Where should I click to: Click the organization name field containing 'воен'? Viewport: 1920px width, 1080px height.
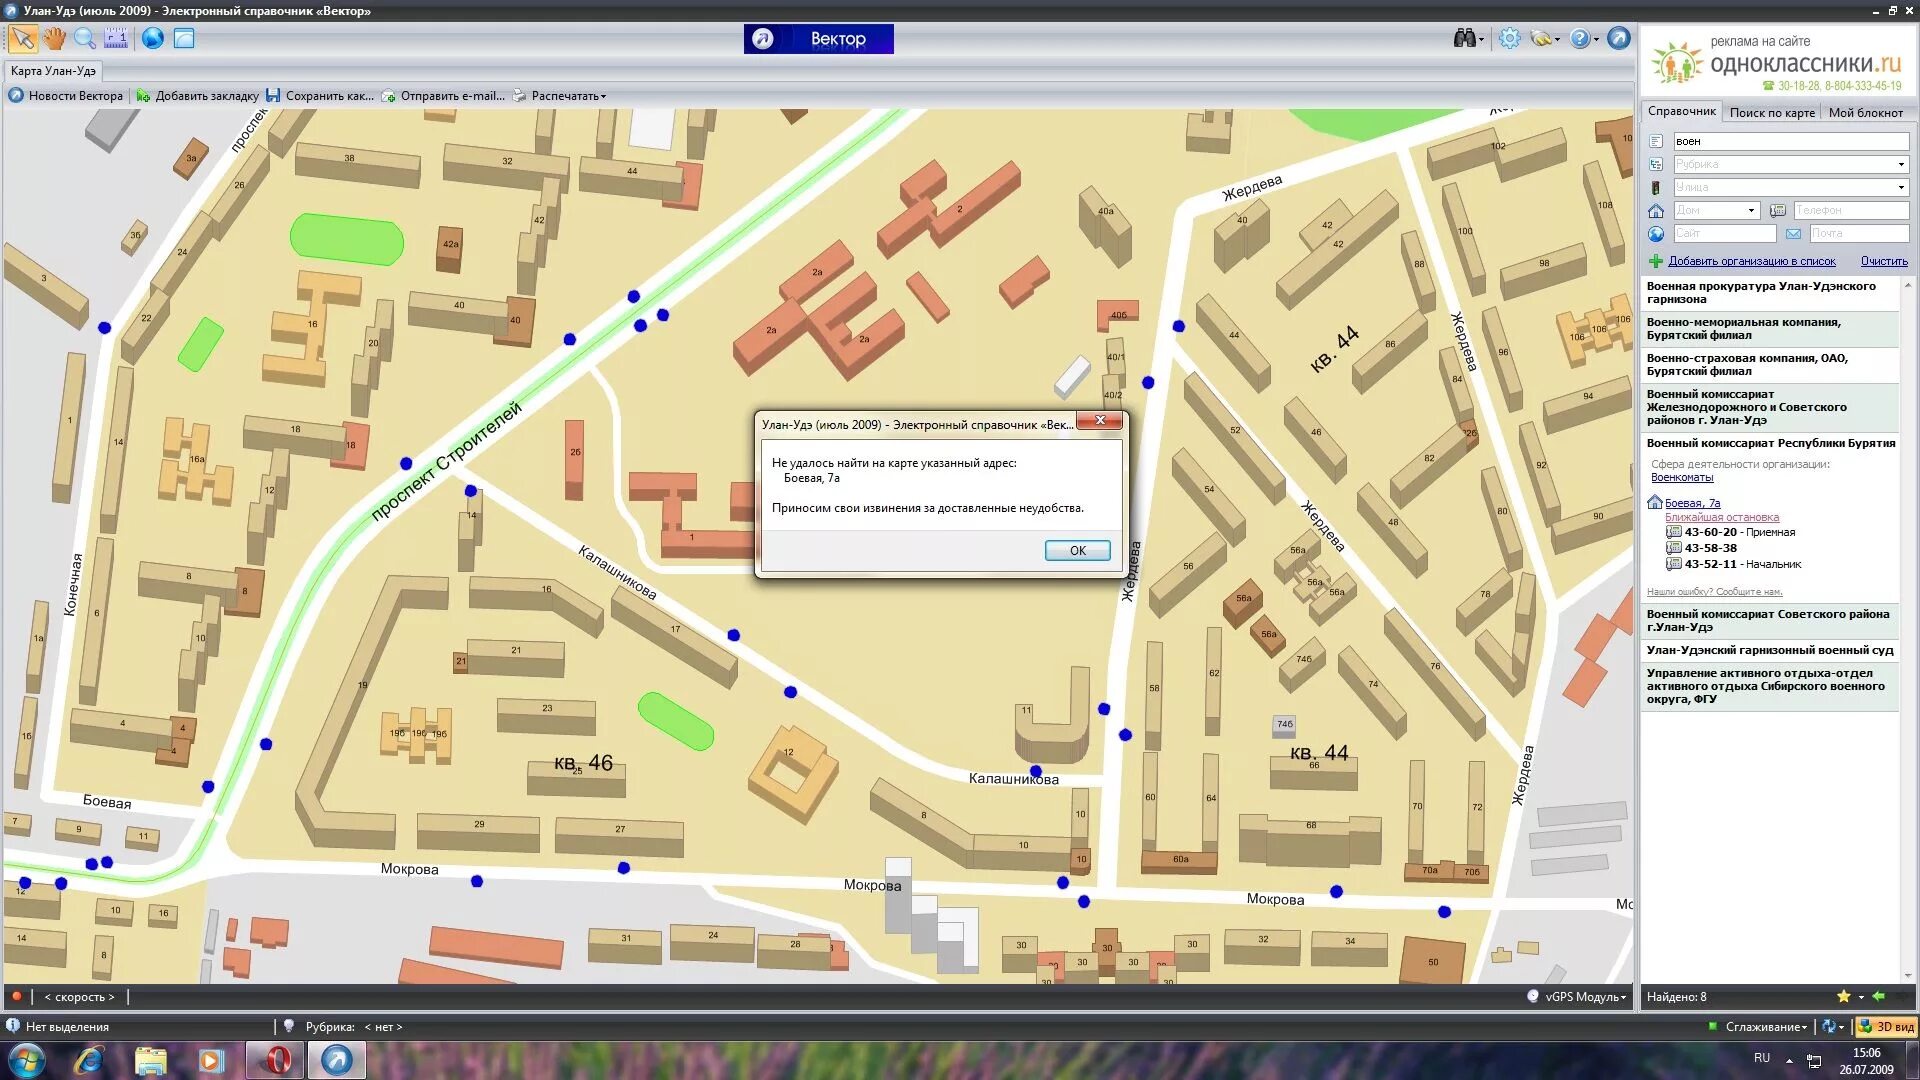coord(1791,141)
